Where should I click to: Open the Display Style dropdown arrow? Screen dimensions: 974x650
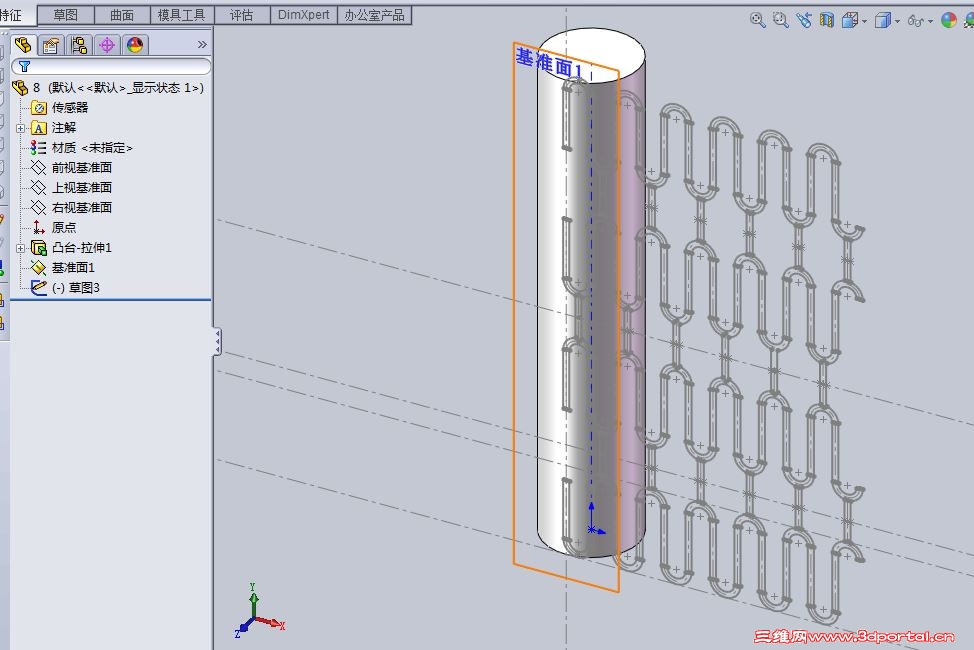click(898, 22)
